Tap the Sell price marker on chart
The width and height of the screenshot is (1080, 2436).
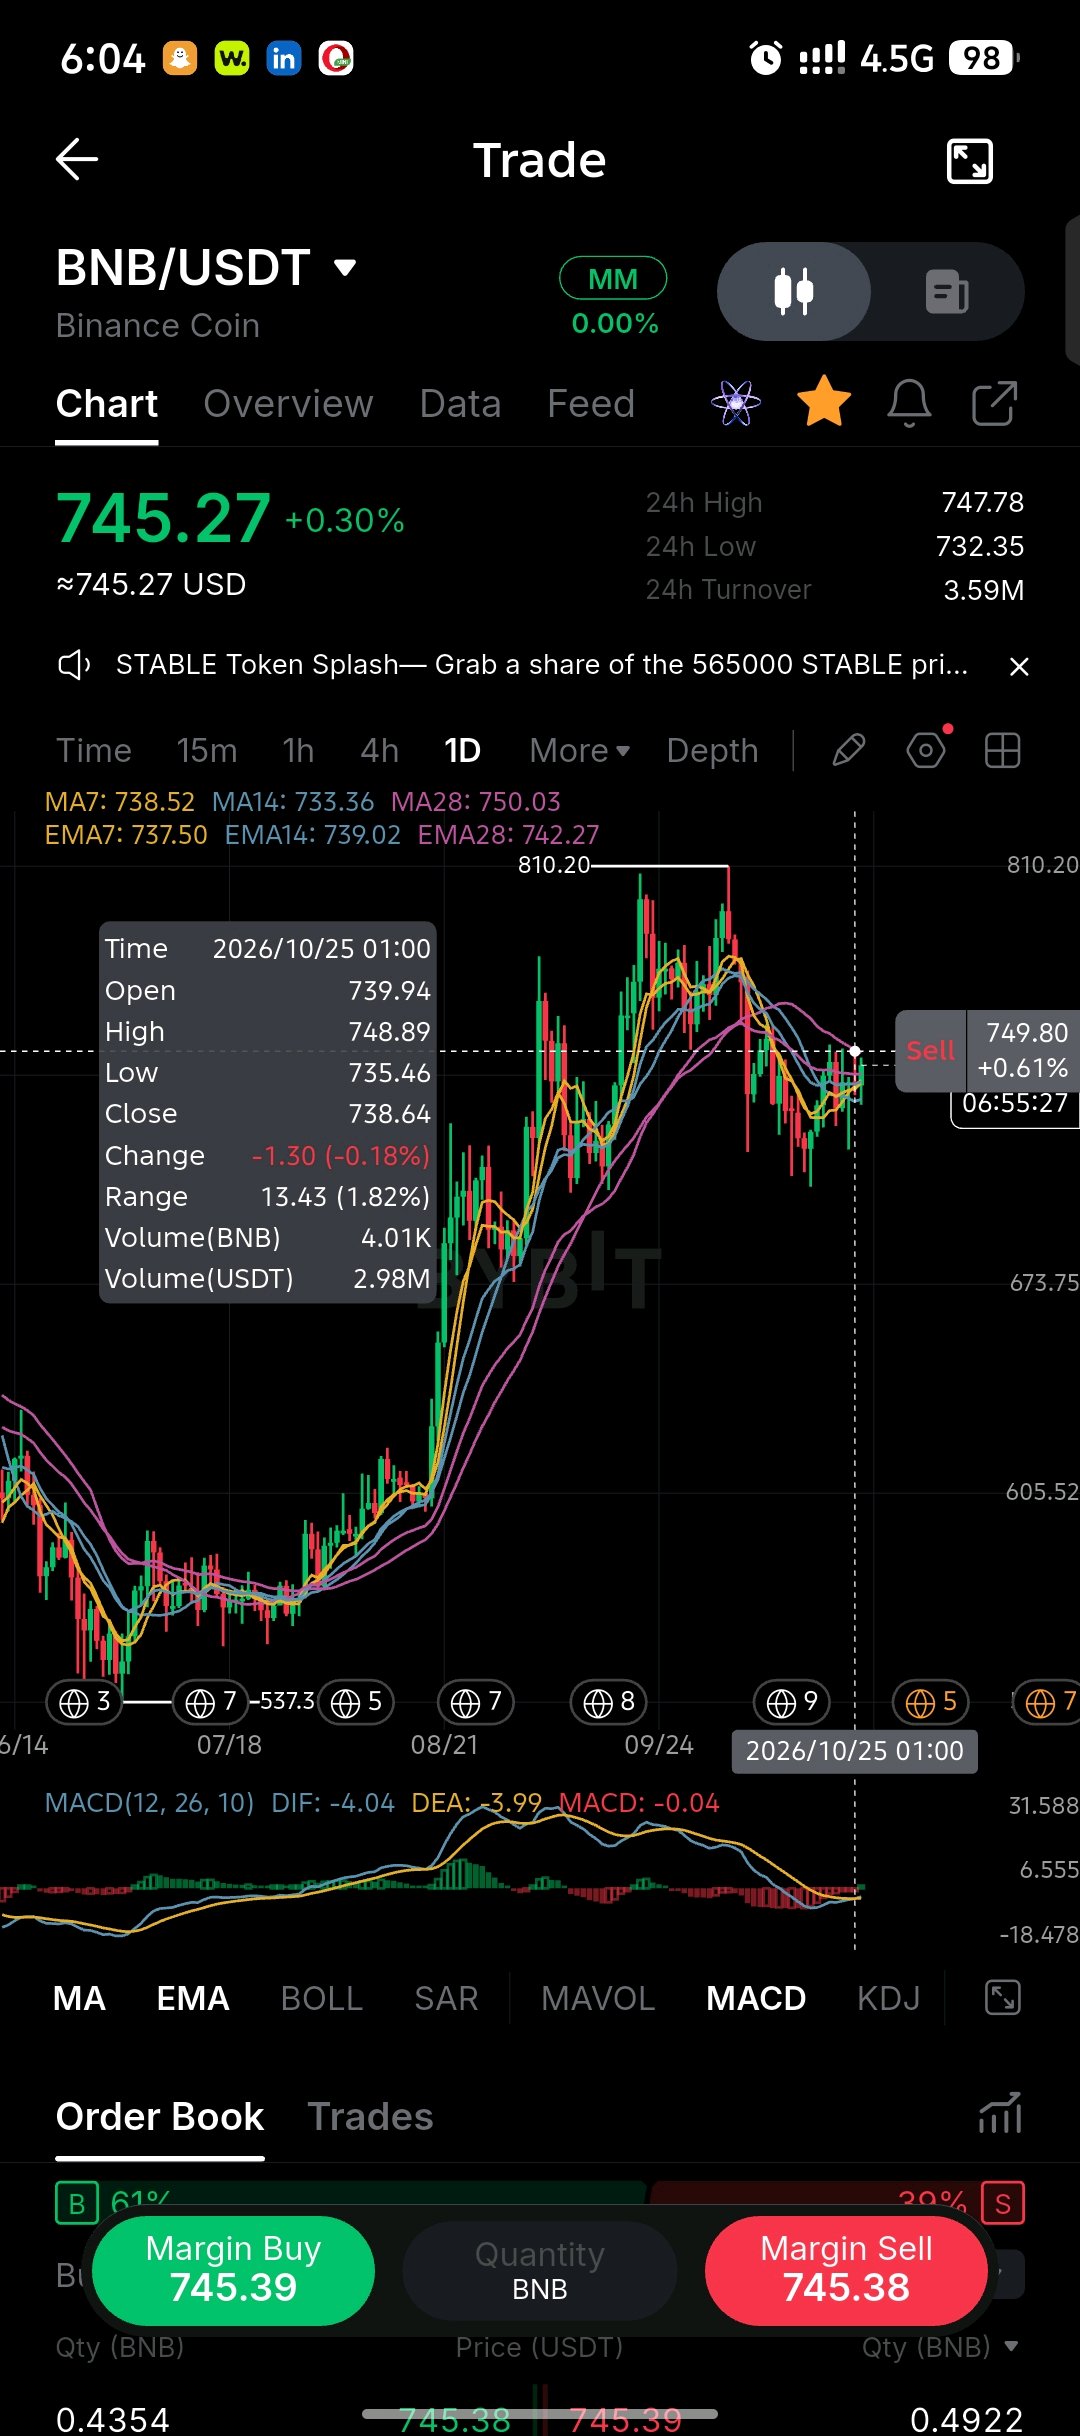click(930, 1051)
